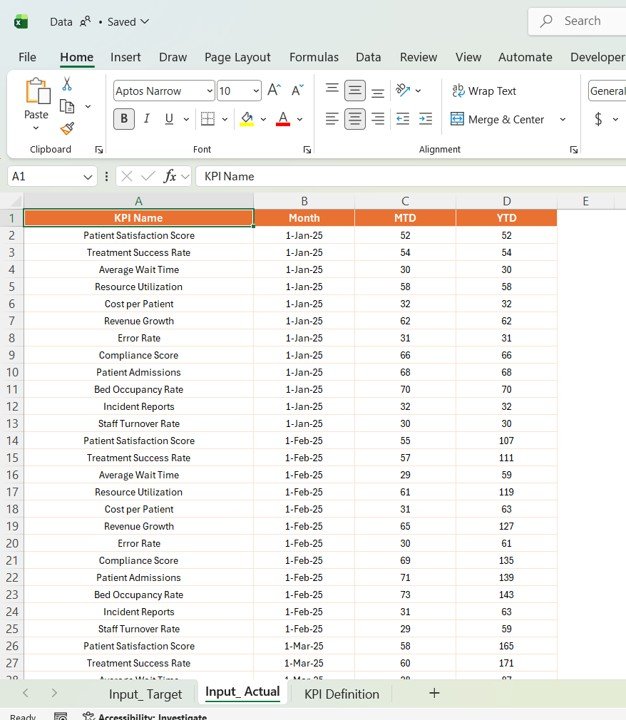Click the Paste button
This screenshot has width=626, height=720.
(36, 97)
